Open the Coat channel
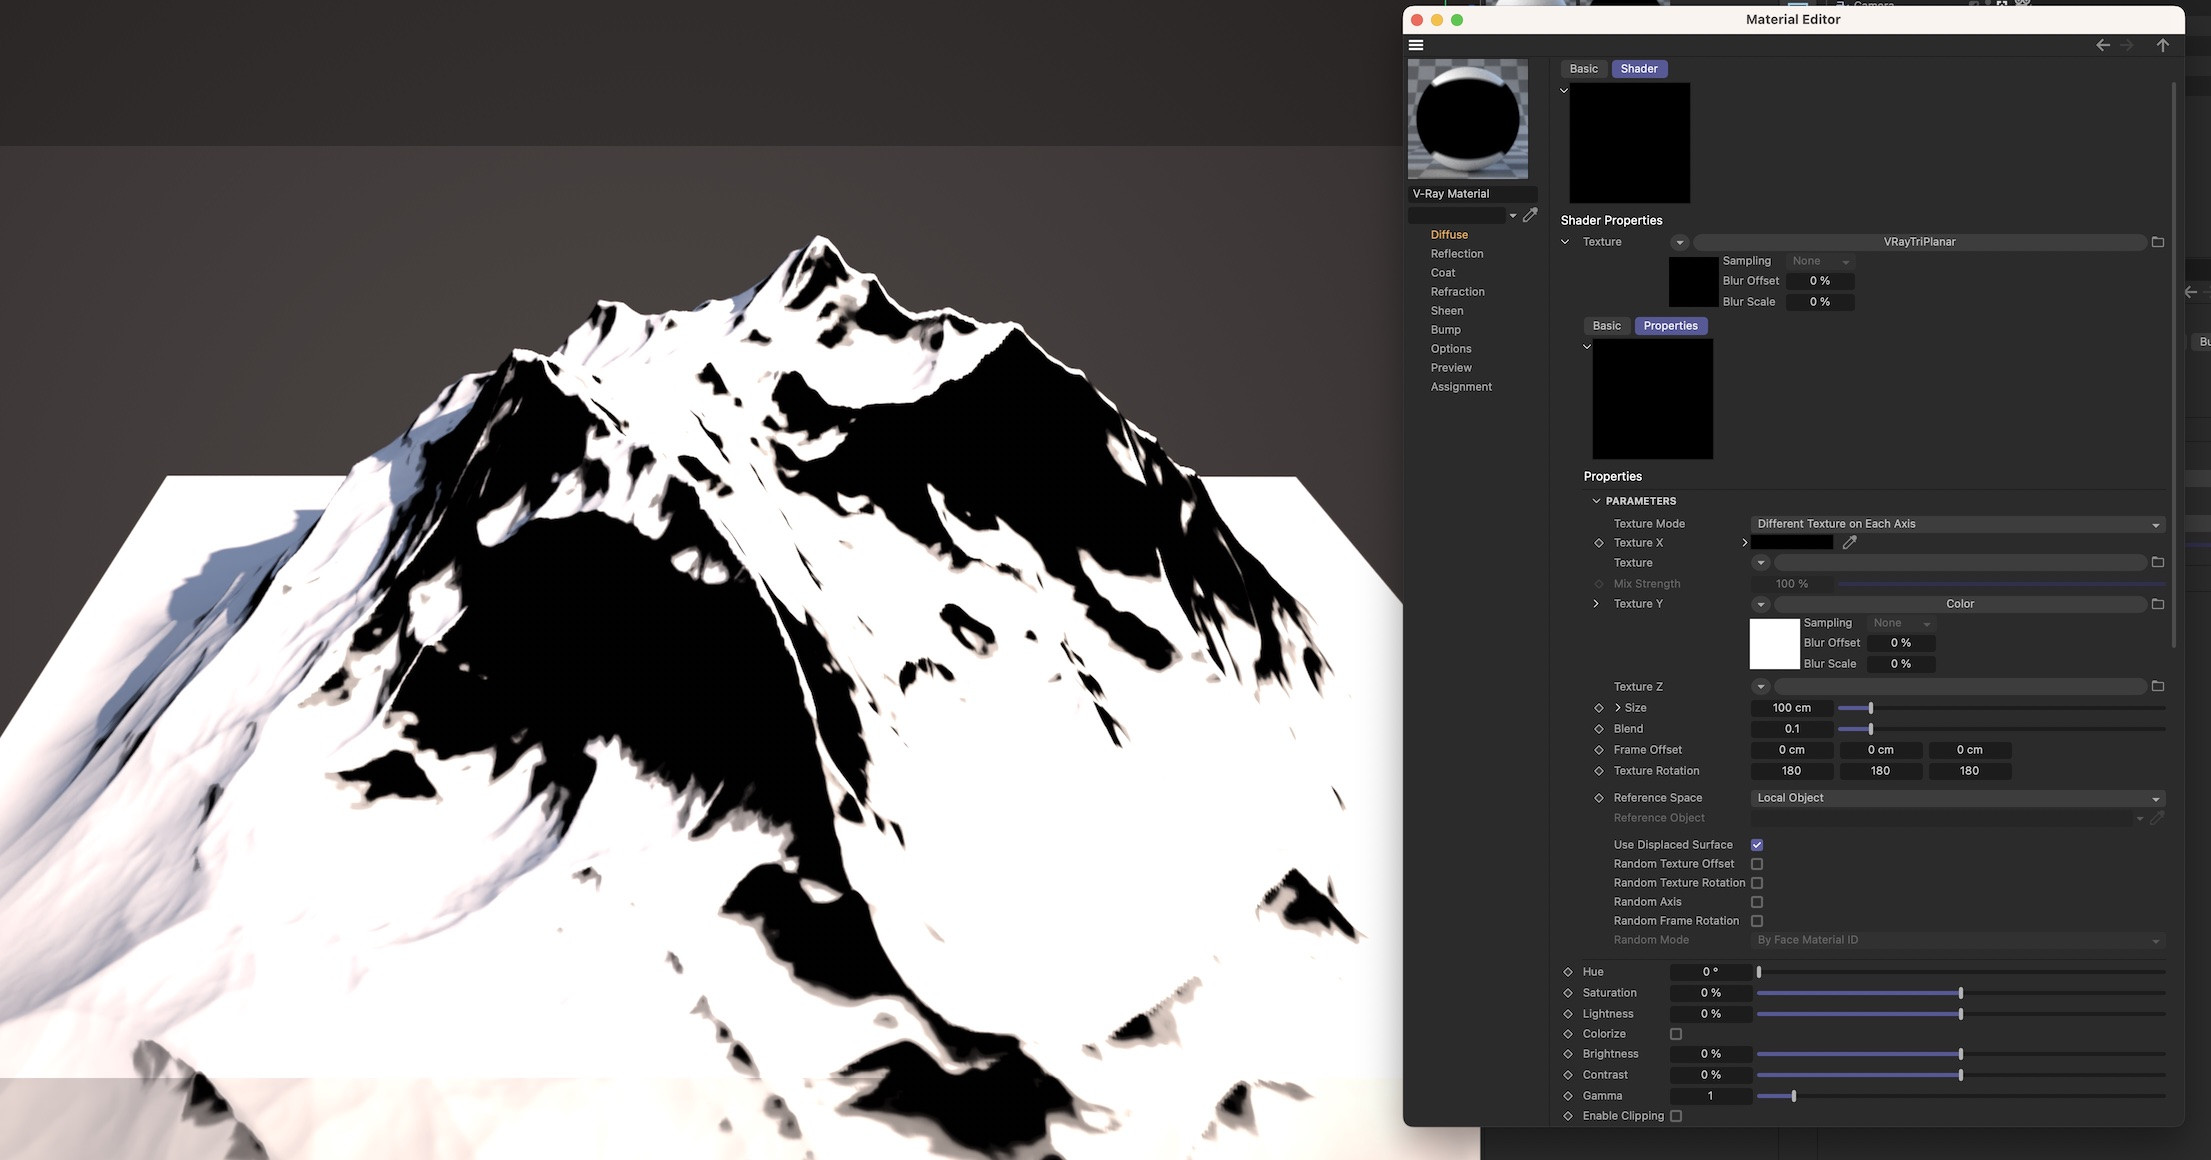Image resolution: width=2211 pixels, height=1160 pixels. (x=1443, y=273)
